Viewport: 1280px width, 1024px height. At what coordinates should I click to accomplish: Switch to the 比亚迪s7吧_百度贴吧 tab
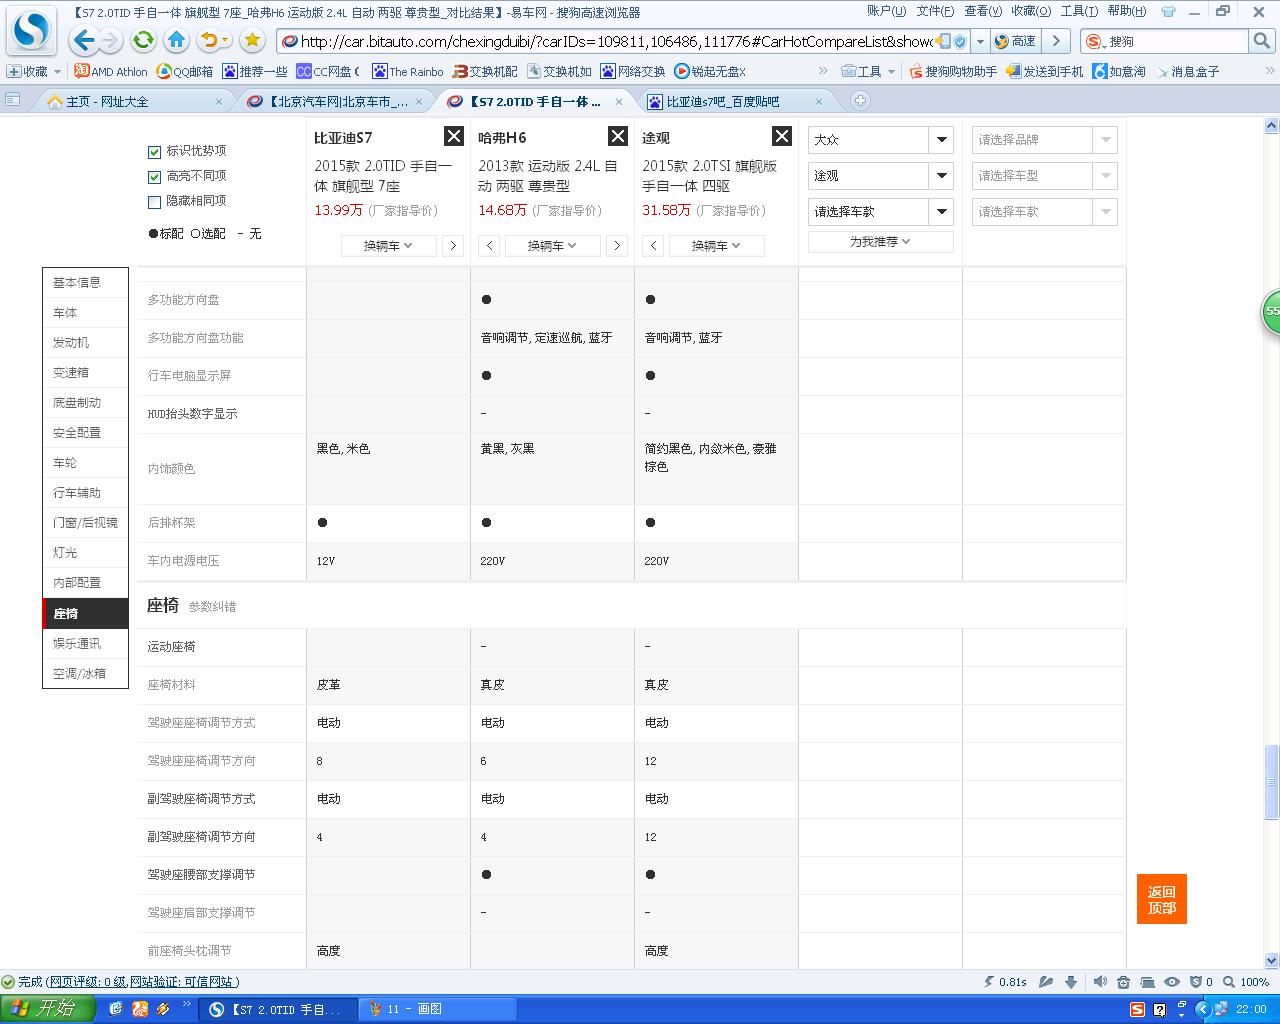point(734,101)
